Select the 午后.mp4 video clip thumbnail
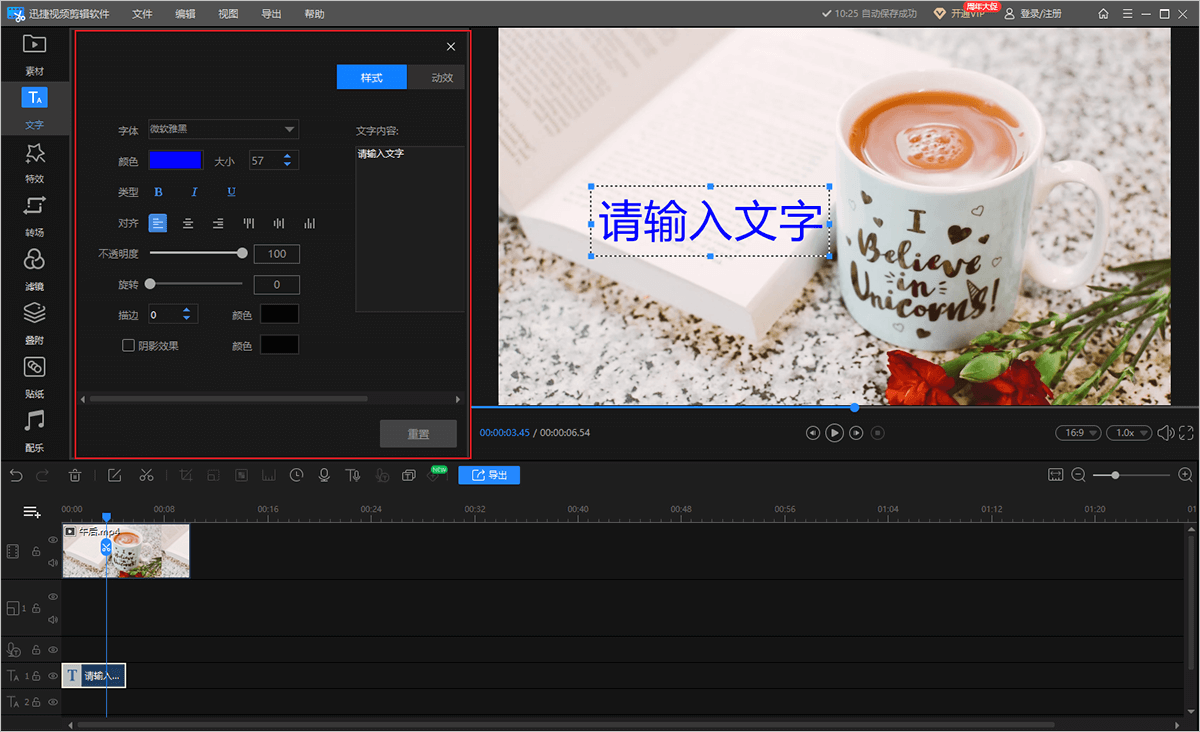 point(126,551)
